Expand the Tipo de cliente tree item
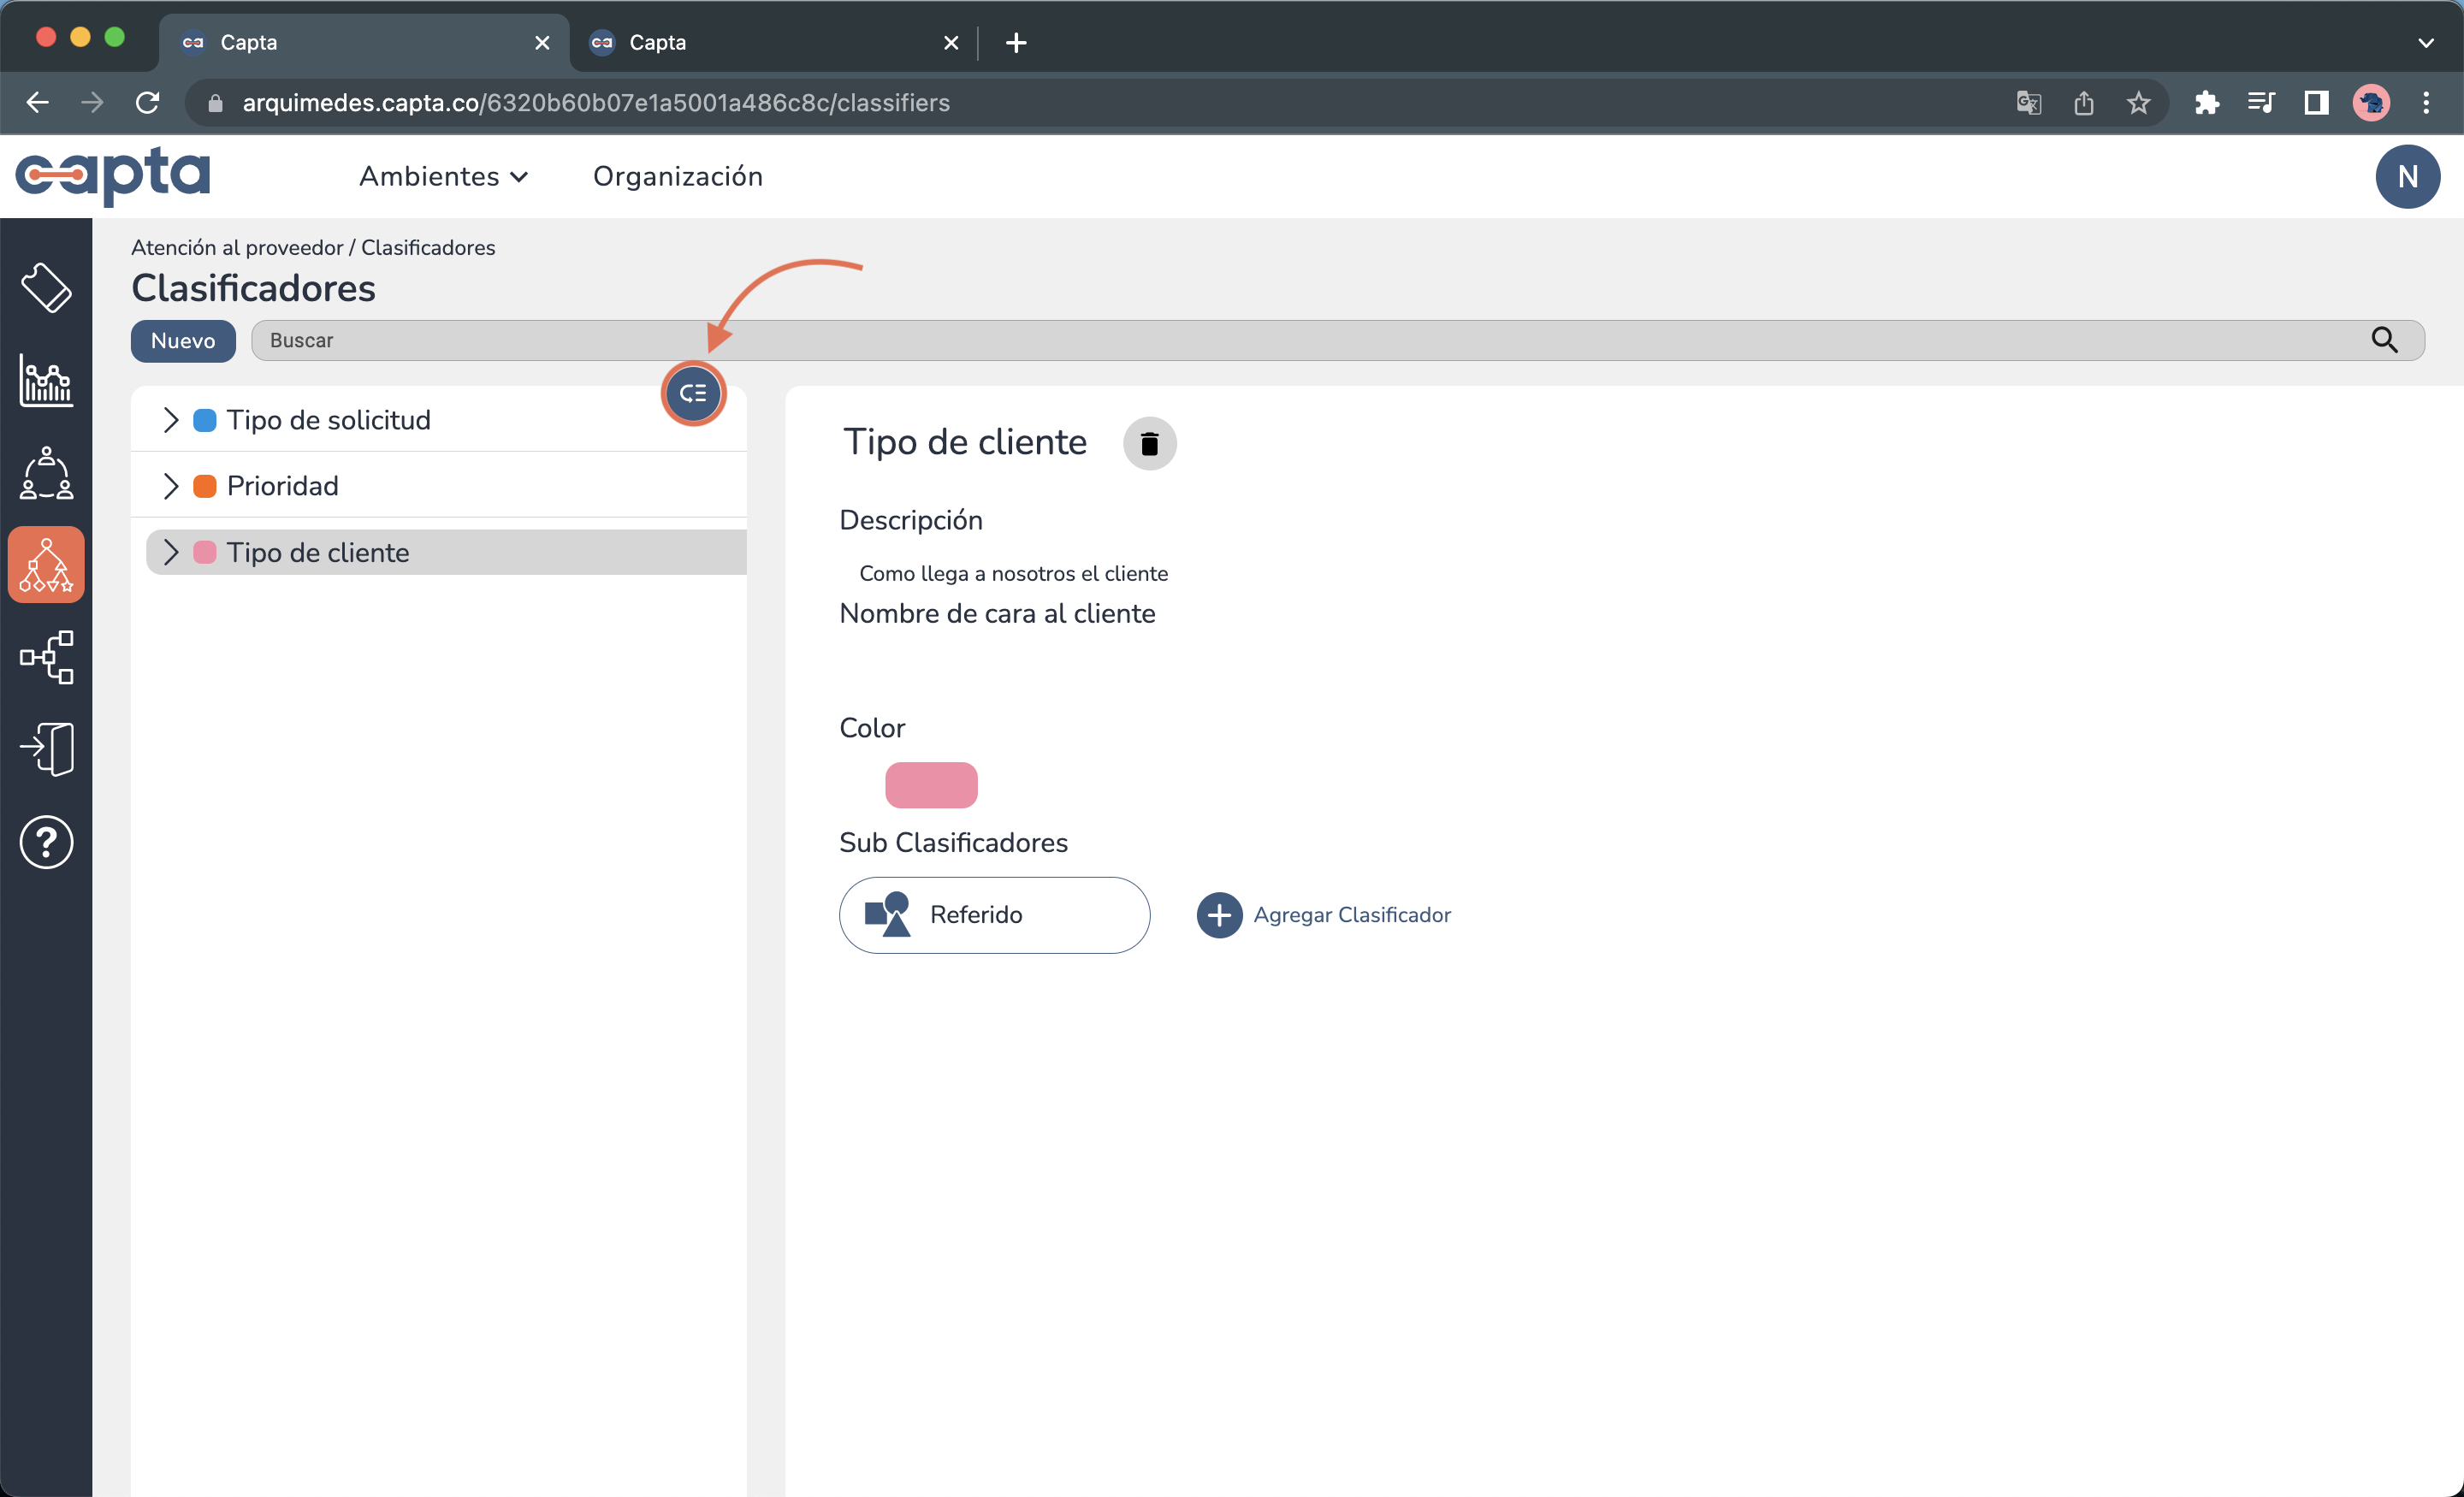 (x=170, y=552)
